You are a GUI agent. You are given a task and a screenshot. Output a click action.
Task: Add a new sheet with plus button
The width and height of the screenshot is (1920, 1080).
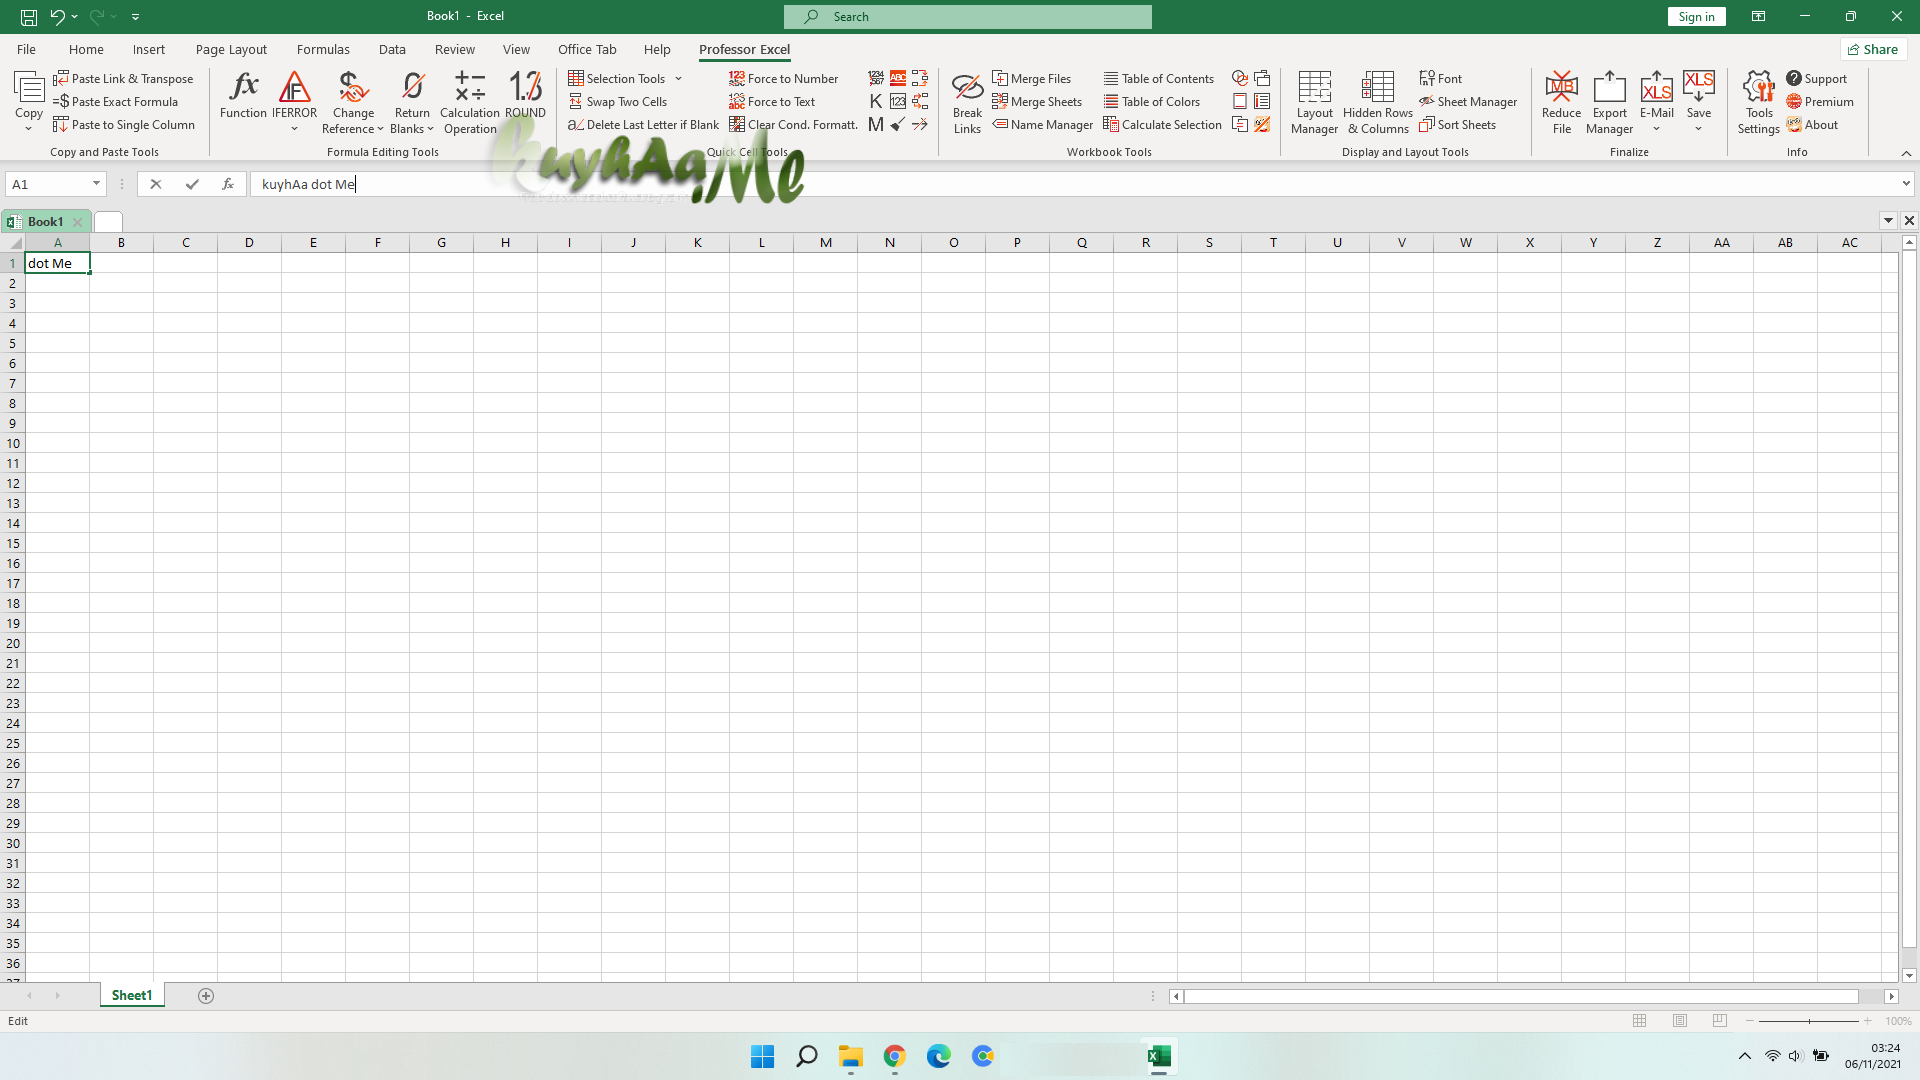point(206,996)
